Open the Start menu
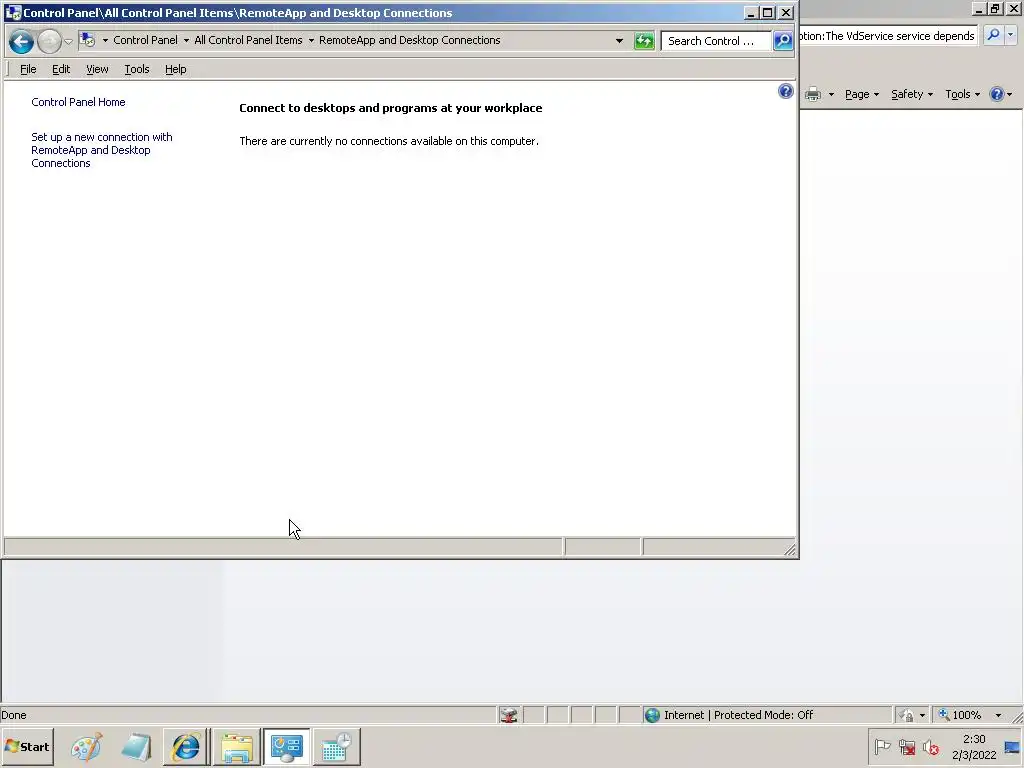This screenshot has width=1024, height=768. tap(27, 746)
